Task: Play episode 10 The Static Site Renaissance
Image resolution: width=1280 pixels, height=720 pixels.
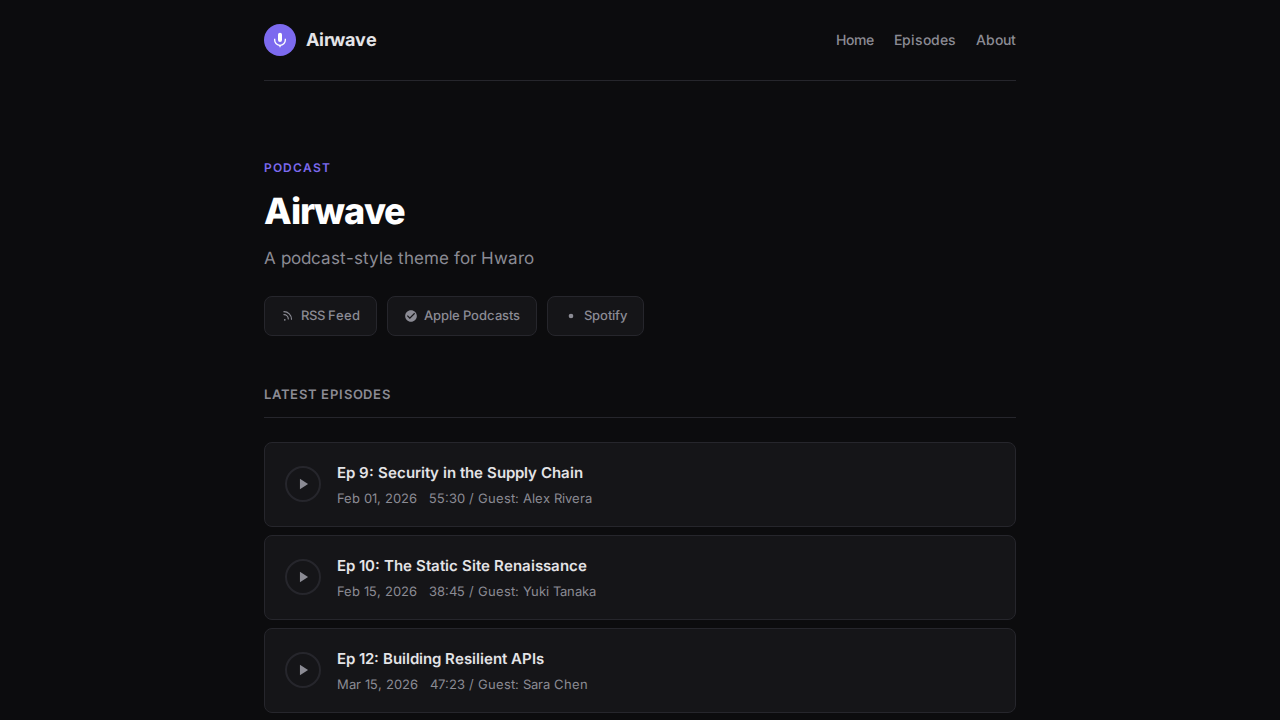Action: point(303,577)
